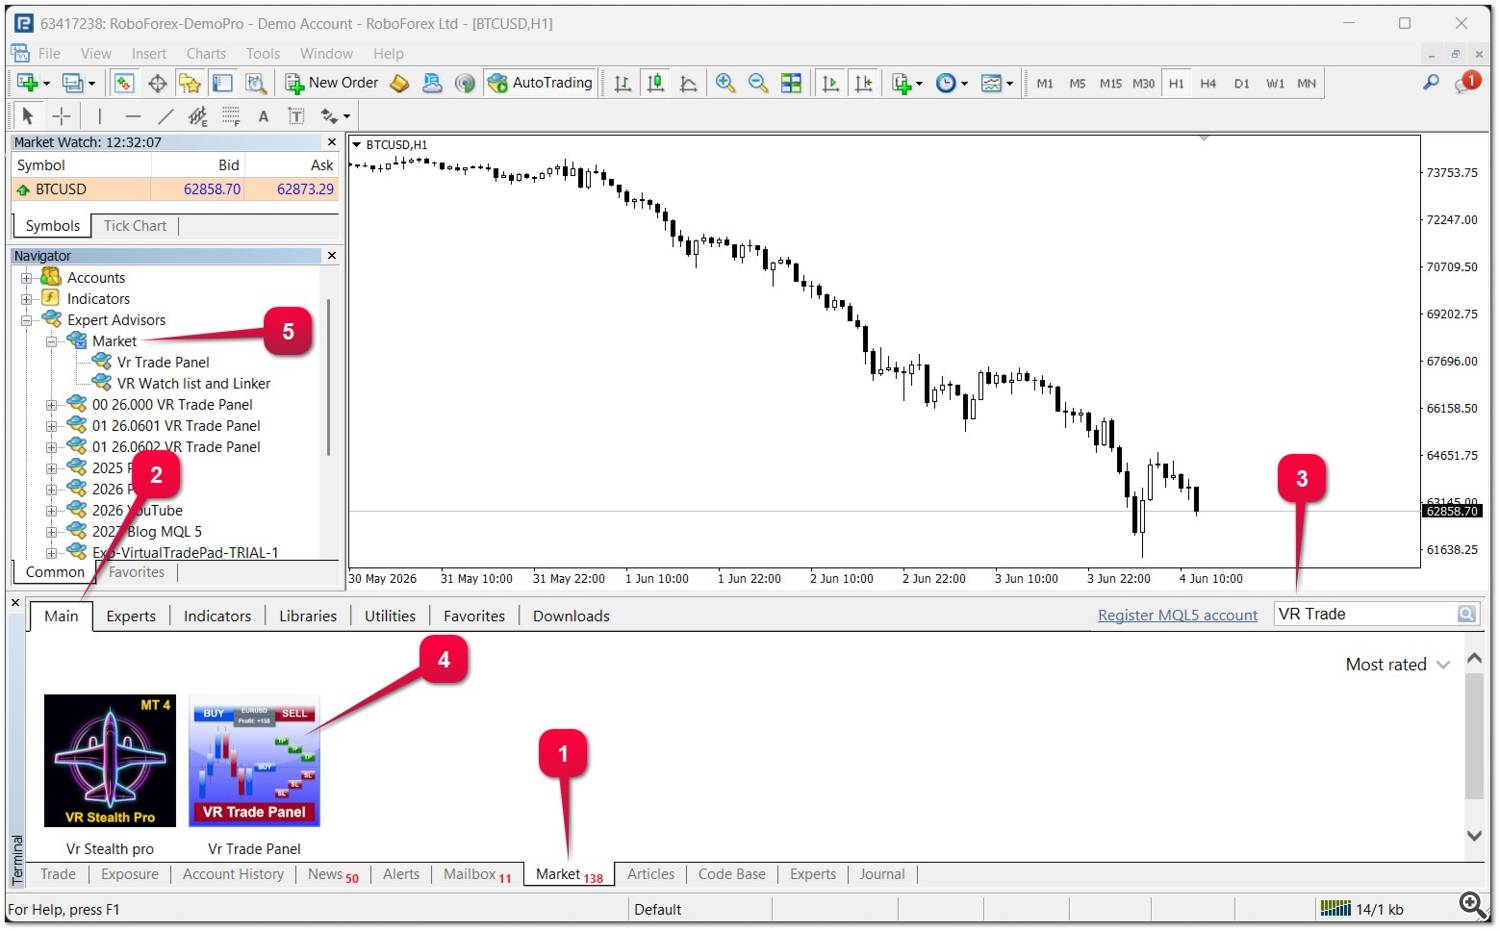Screen dimensions: 1500x931
Task: Expand the Accounts node in Navigator
Action: pyautogui.click(x=27, y=278)
